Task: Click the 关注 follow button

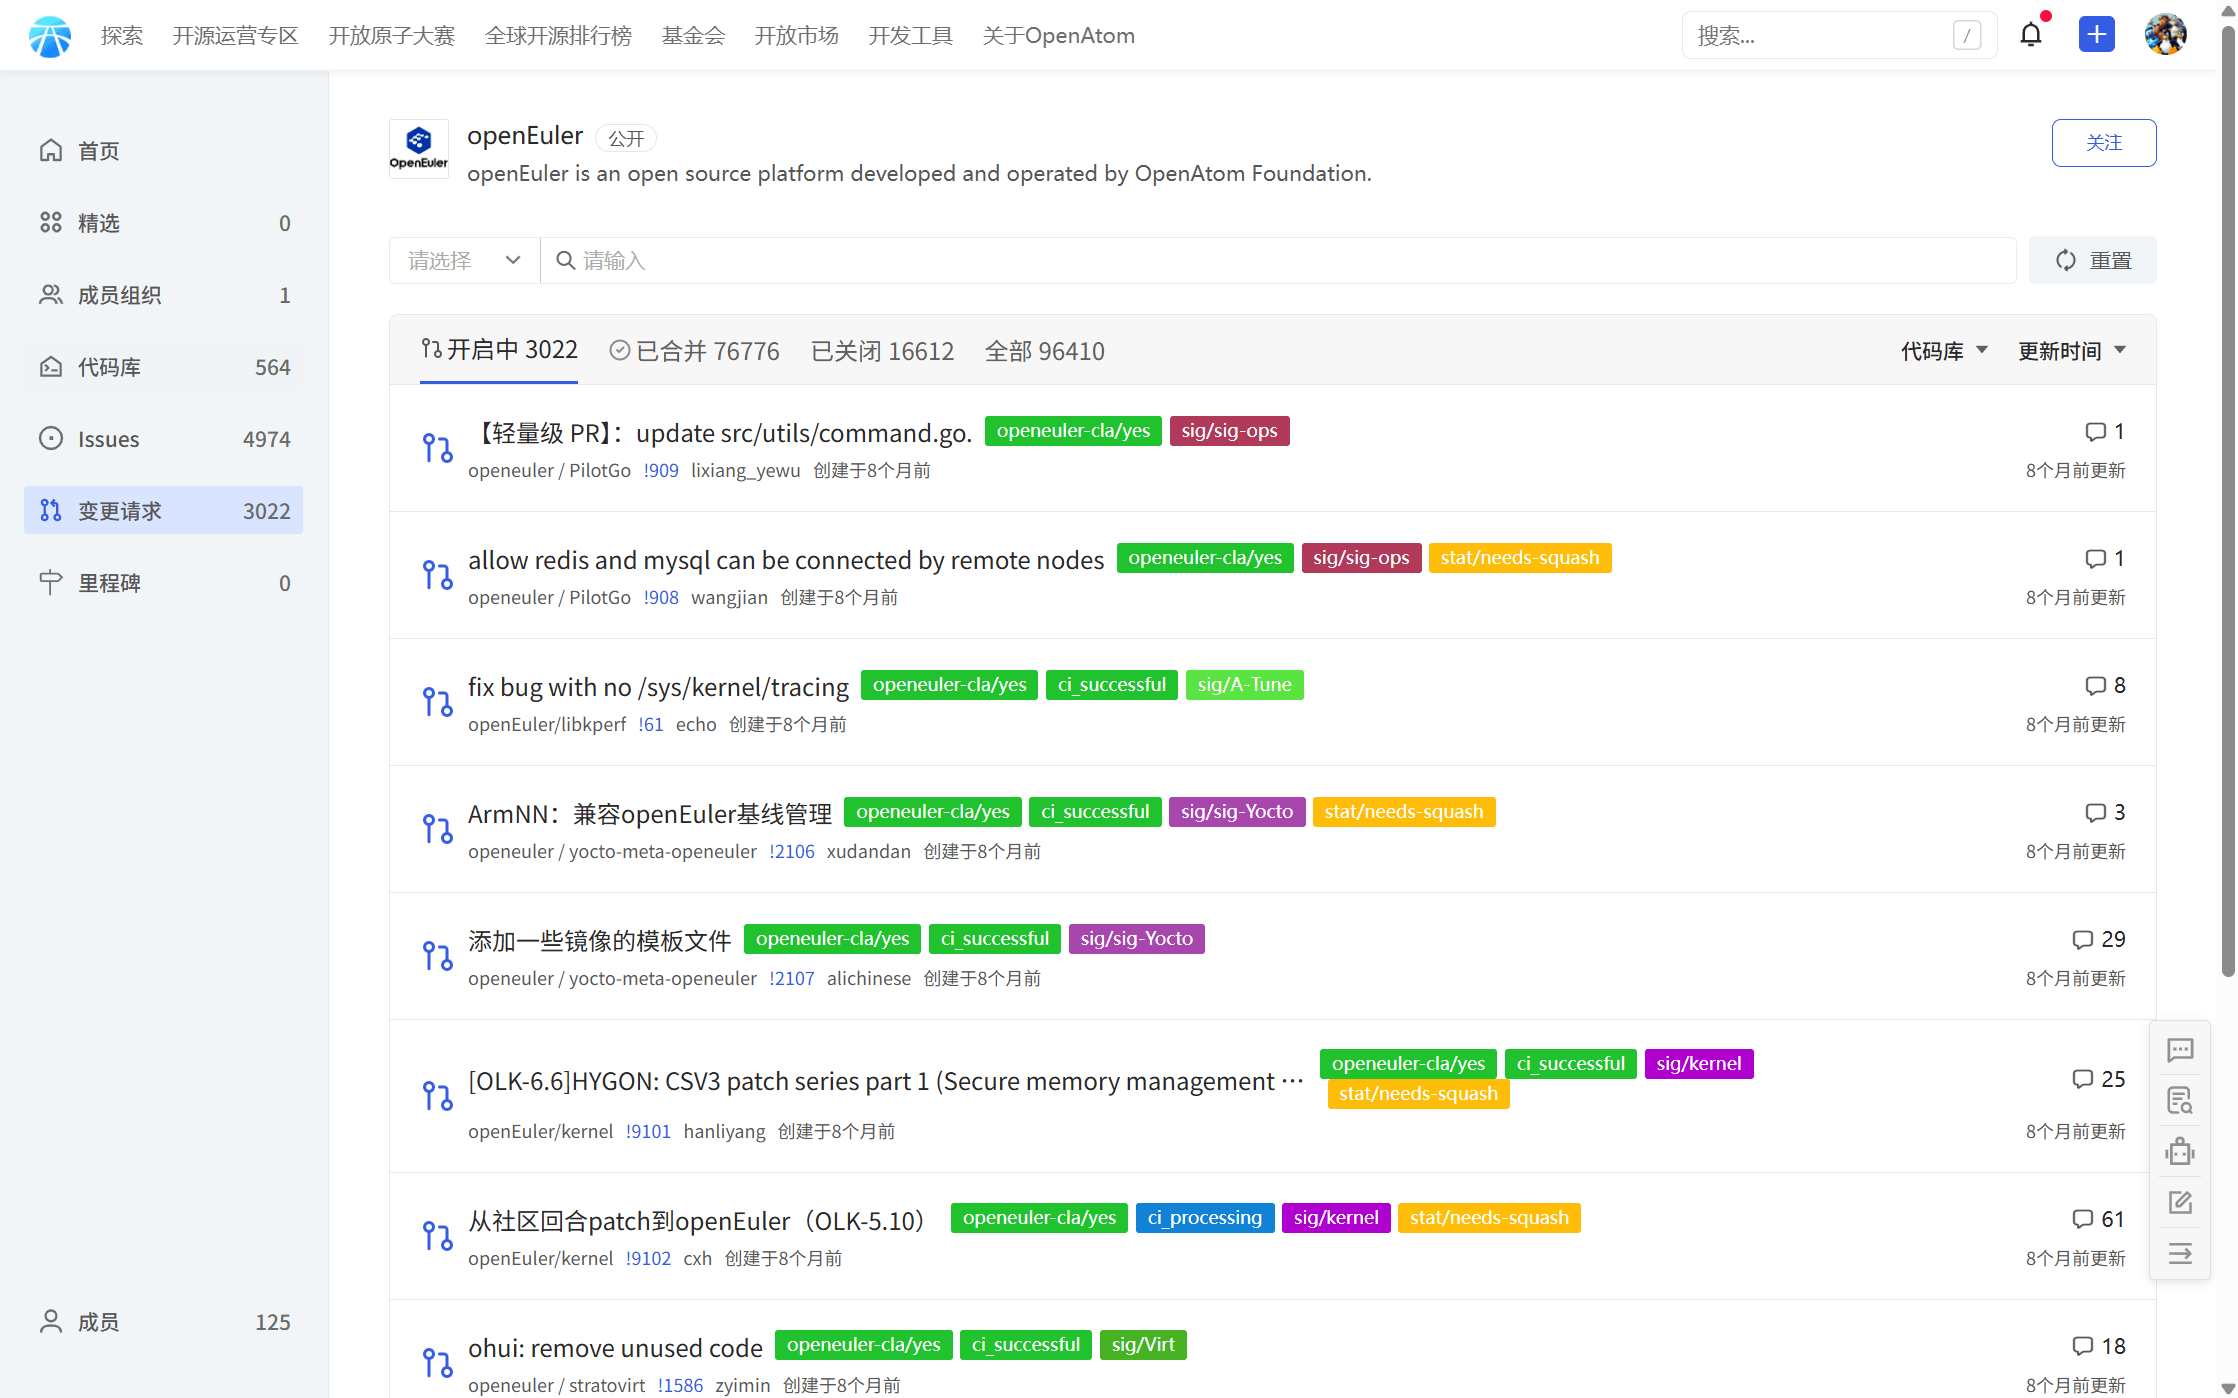Action: point(2103,143)
